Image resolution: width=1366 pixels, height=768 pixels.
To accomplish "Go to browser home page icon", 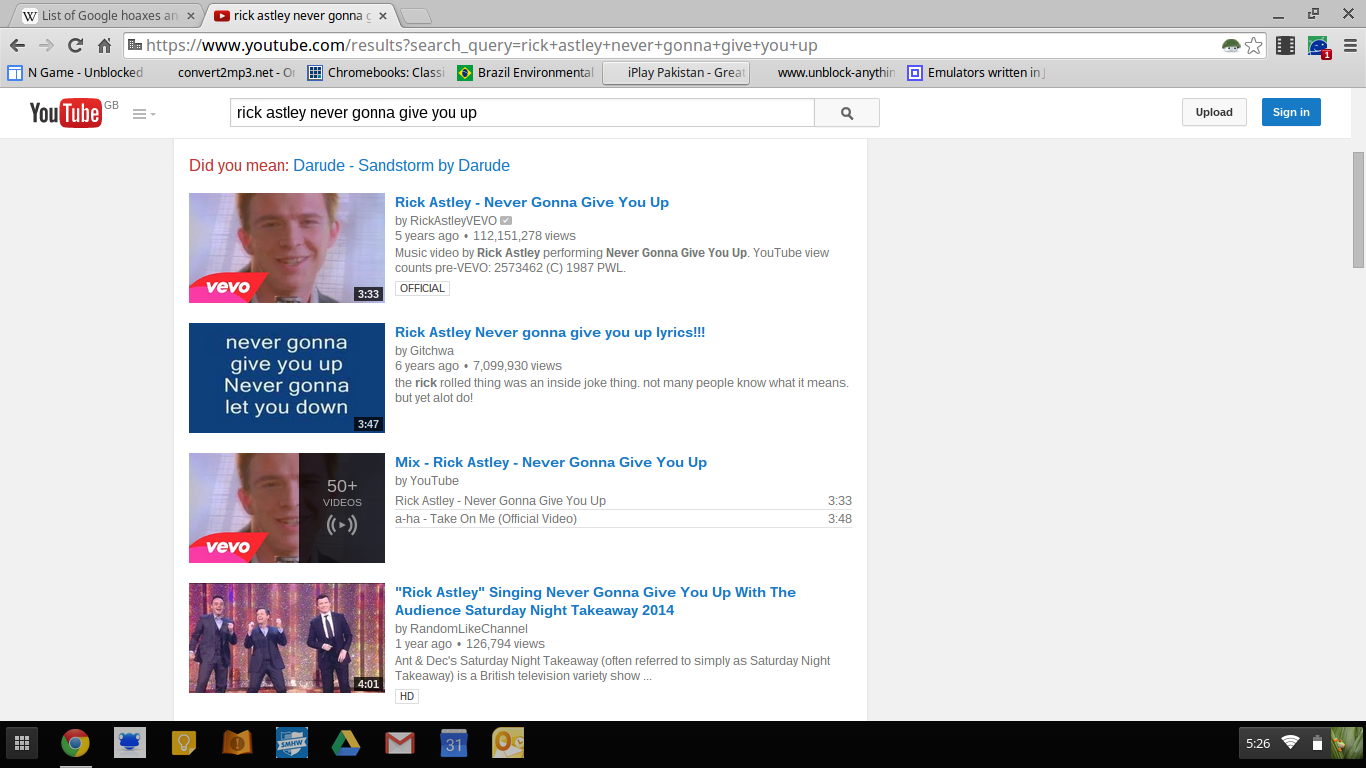I will [x=104, y=45].
